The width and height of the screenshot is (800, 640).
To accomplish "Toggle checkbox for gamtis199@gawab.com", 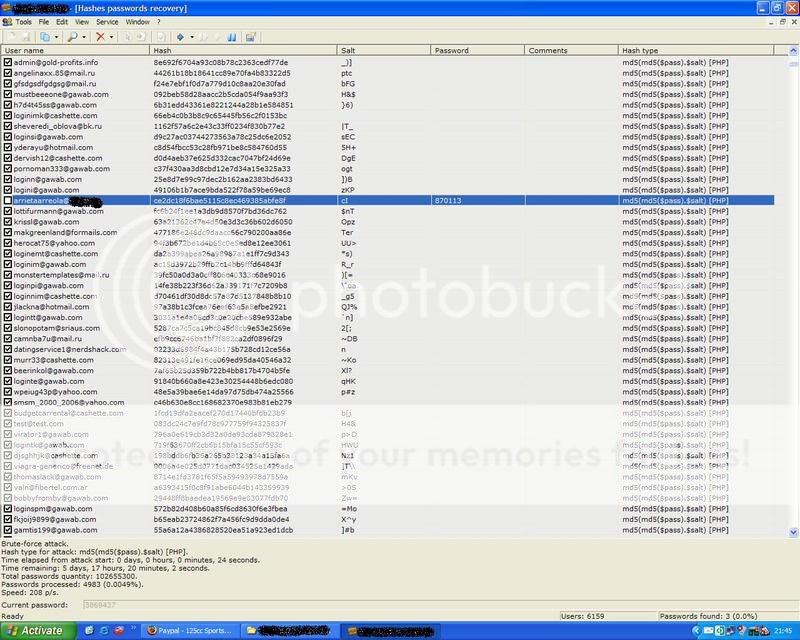I will [8, 530].
